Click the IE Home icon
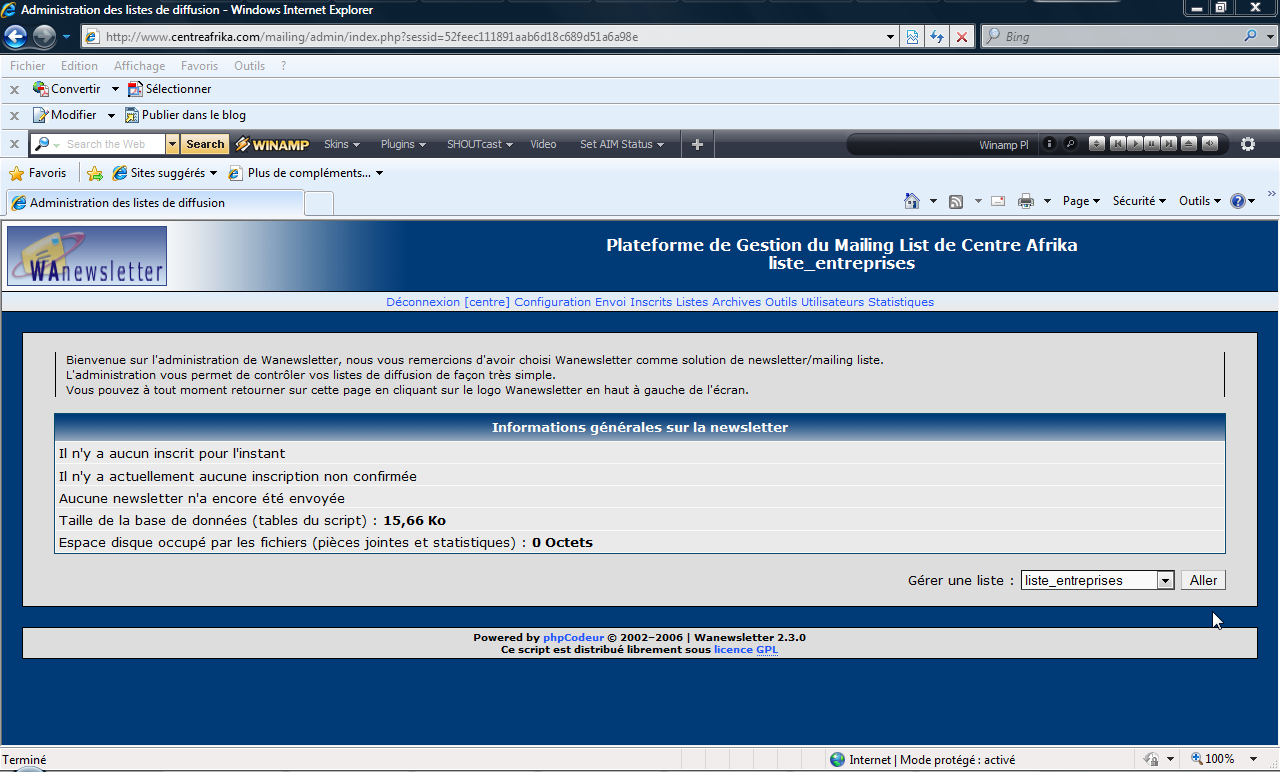Image resolution: width=1280 pixels, height=772 pixels. (x=911, y=201)
